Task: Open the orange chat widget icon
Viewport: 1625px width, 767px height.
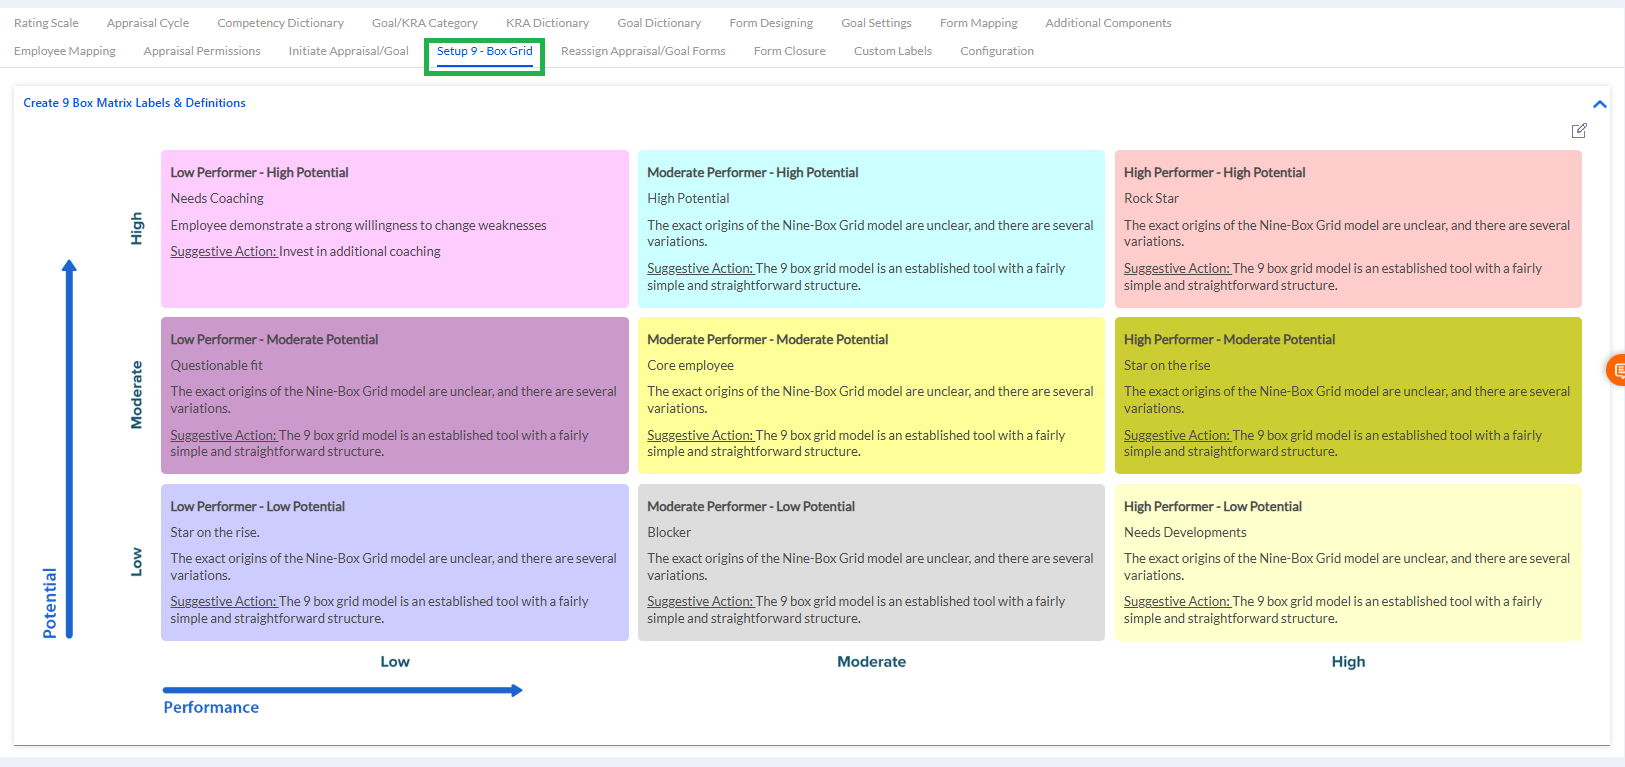Action: (x=1617, y=370)
